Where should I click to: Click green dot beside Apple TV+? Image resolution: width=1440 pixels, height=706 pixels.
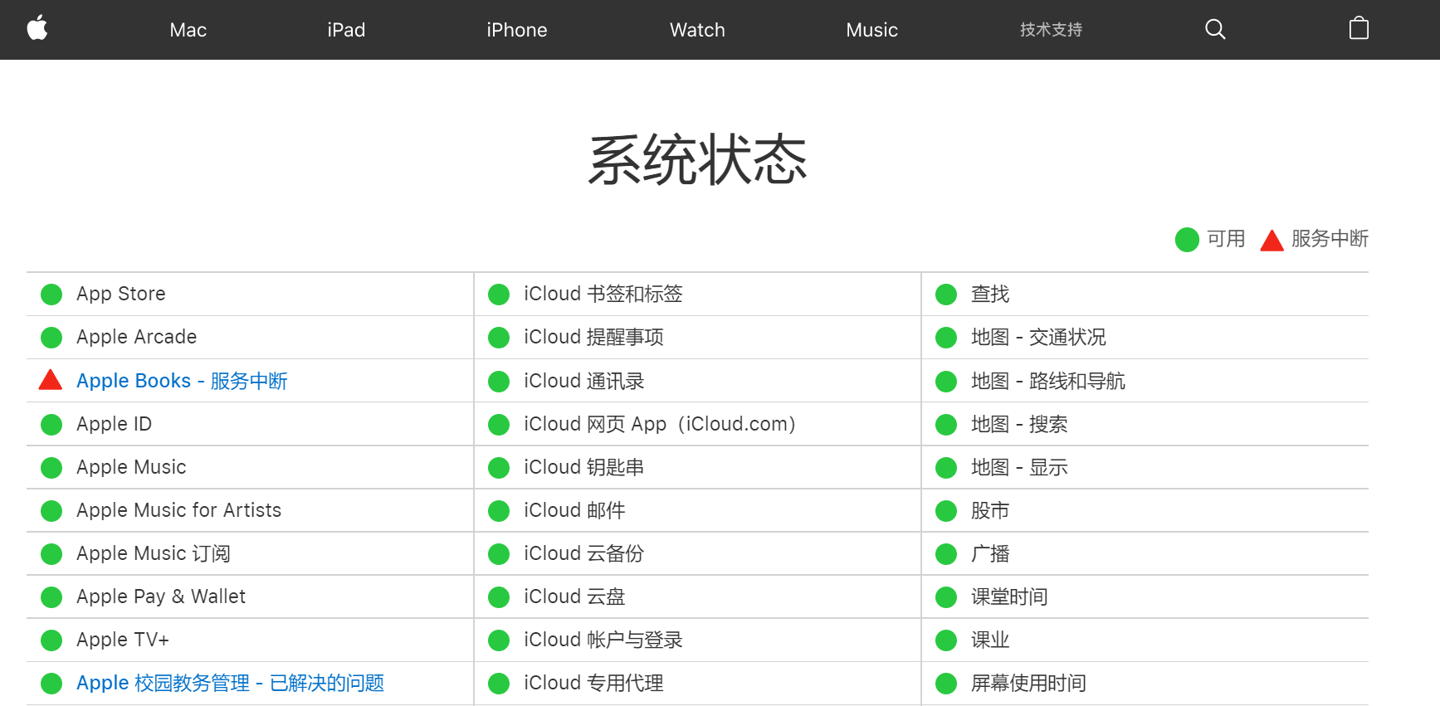point(51,640)
